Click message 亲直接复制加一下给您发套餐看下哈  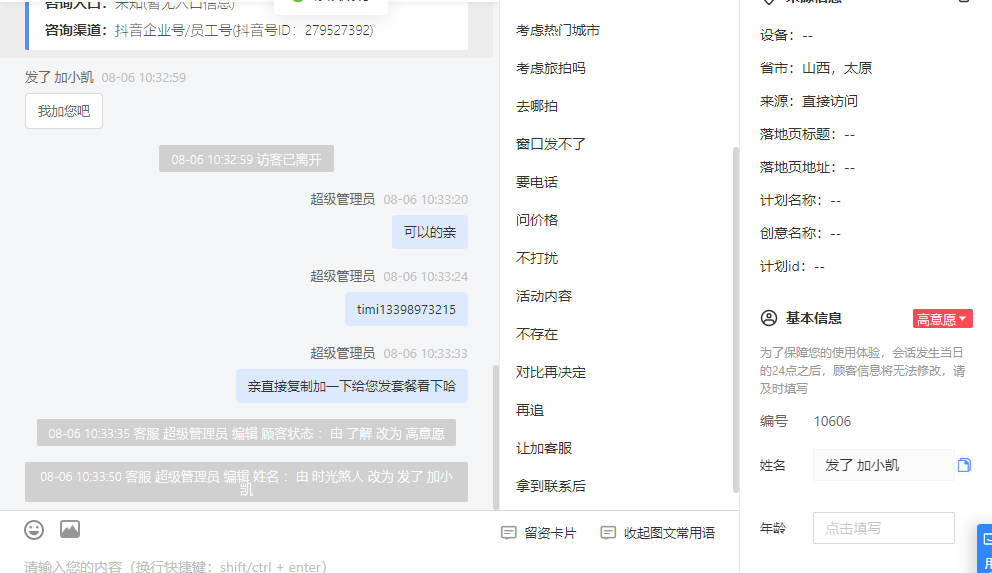coord(352,386)
